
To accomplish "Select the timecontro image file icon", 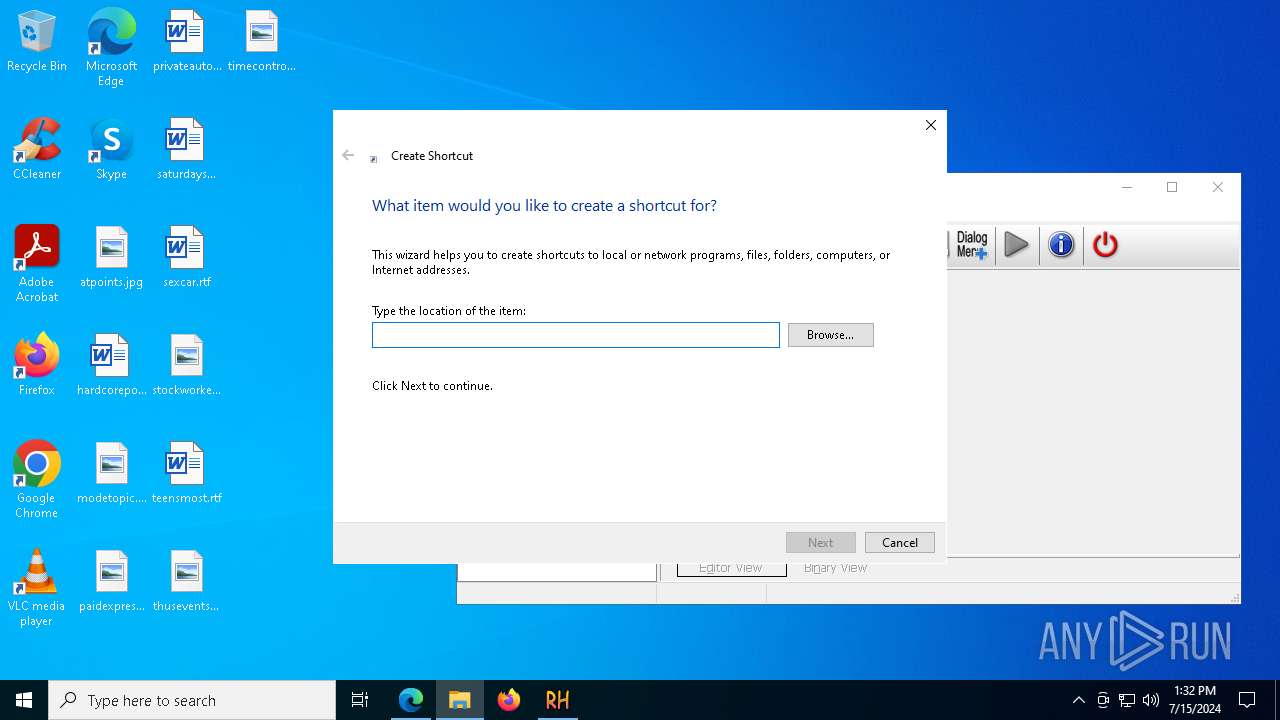I will click(x=261, y=42).
